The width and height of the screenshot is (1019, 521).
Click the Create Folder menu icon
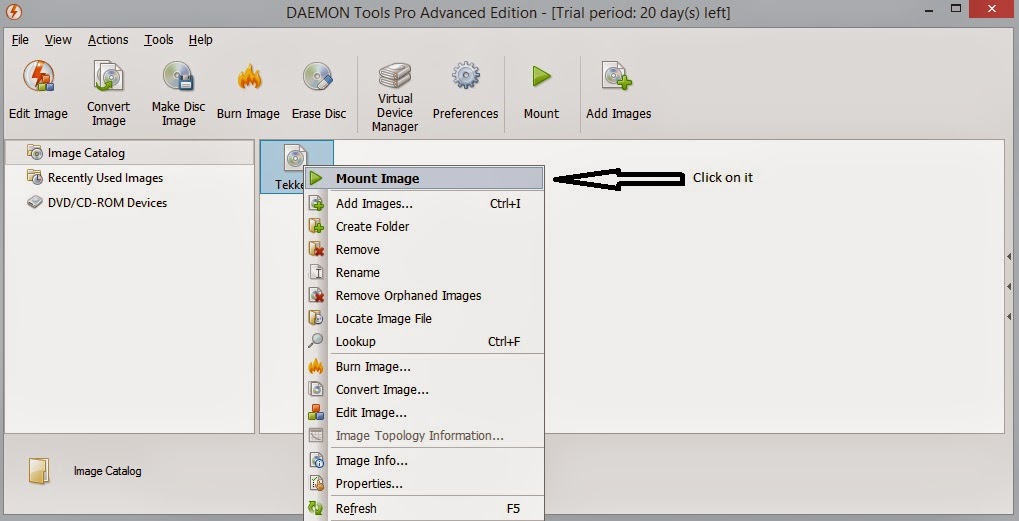click(x=316, y=226)
